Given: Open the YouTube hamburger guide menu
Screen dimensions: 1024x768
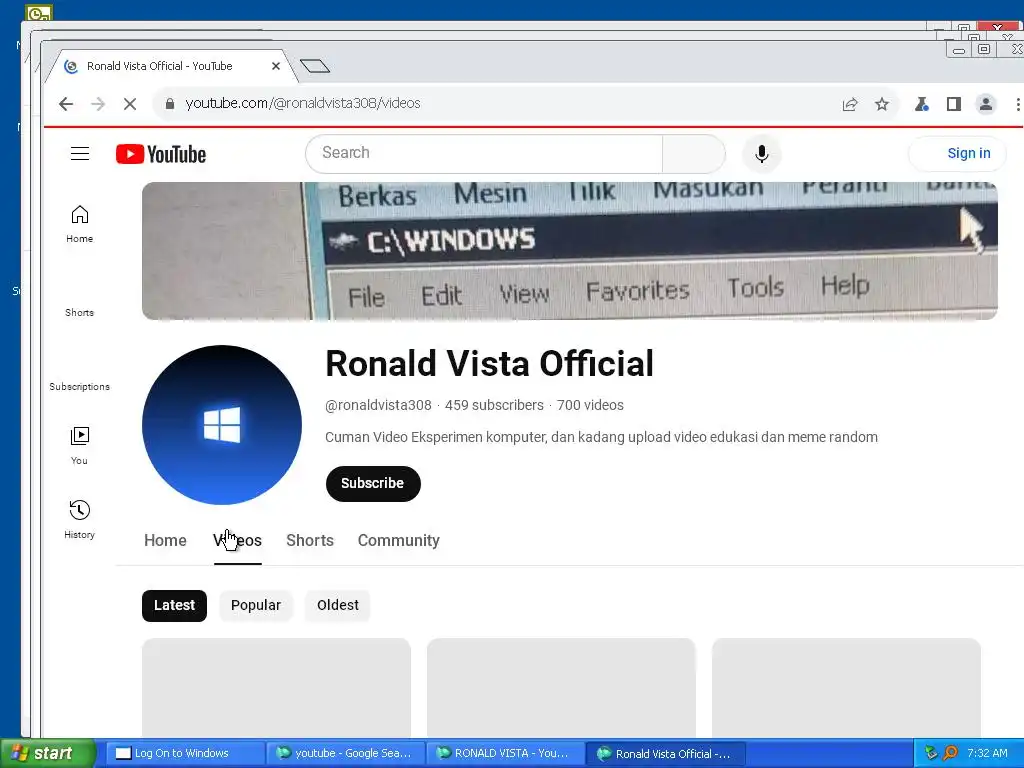Looking at the screenshot, I should point(80,154).
